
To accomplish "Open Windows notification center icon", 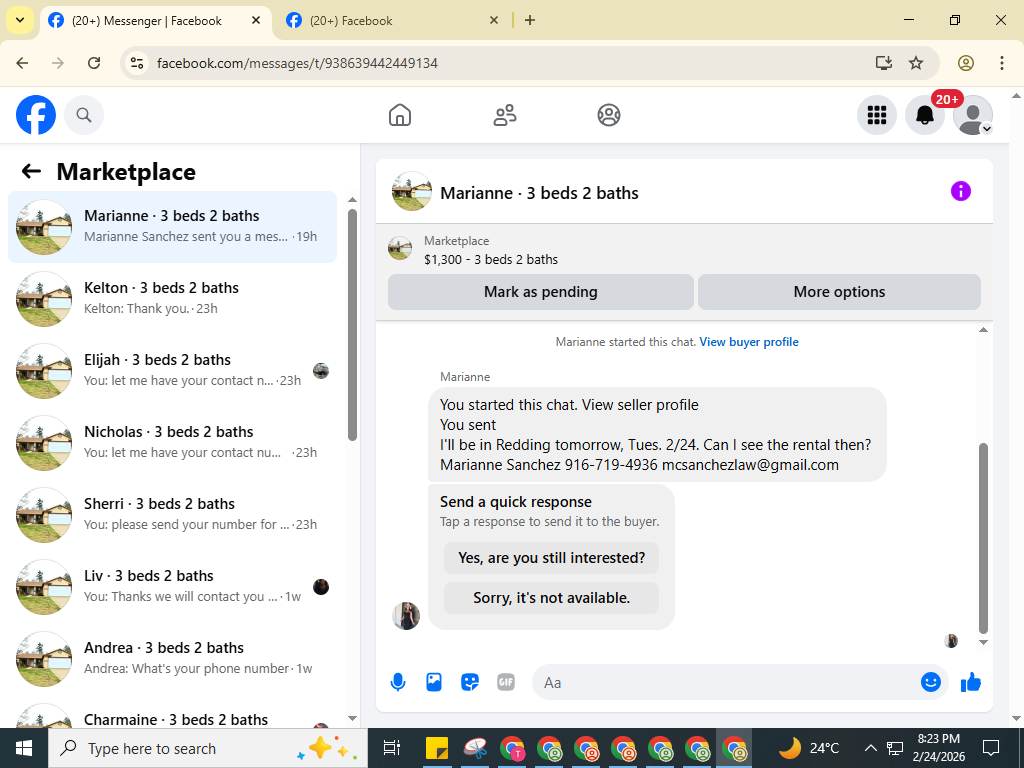I will coord(991,748).
